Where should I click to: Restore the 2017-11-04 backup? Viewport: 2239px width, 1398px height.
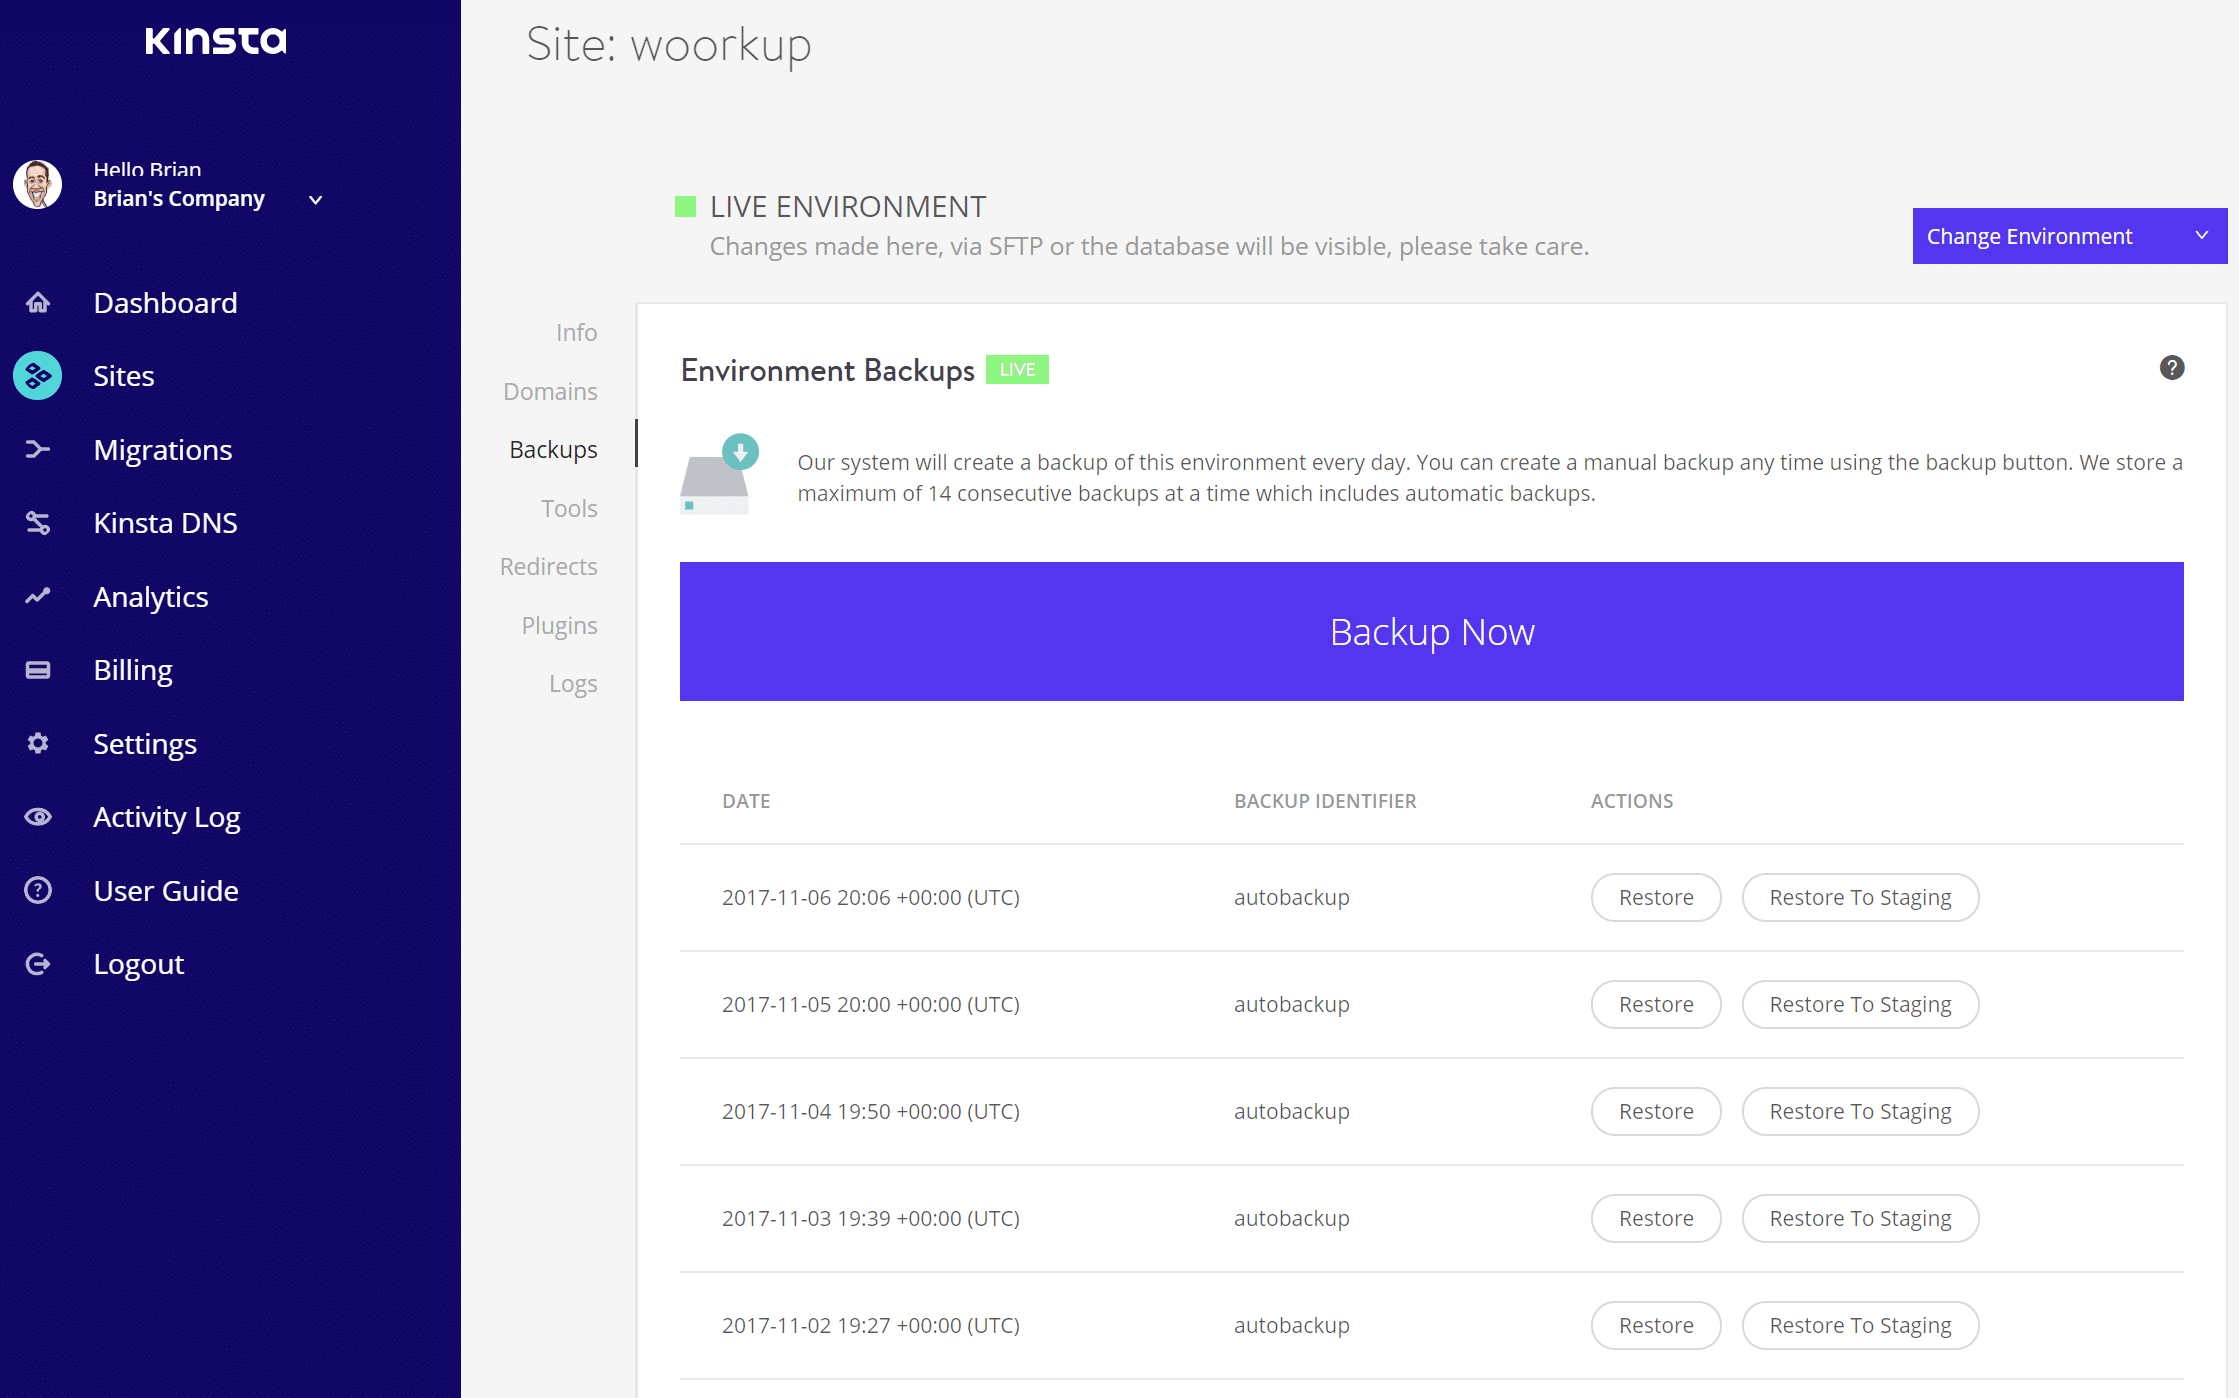pos(1656,1111)
